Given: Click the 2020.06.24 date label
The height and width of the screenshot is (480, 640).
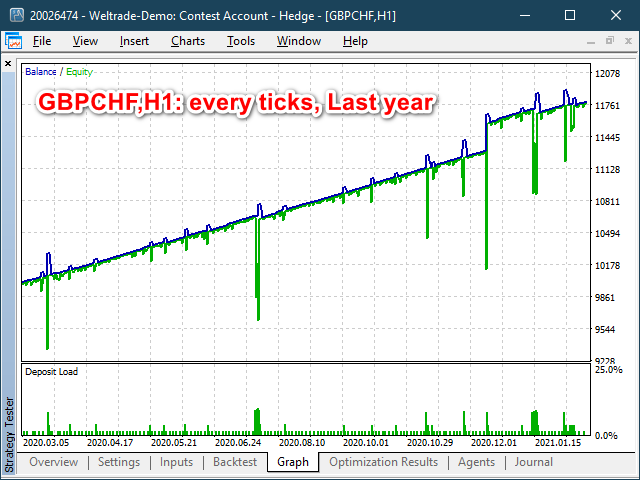Looking at the screenshot, I should 238,442.
